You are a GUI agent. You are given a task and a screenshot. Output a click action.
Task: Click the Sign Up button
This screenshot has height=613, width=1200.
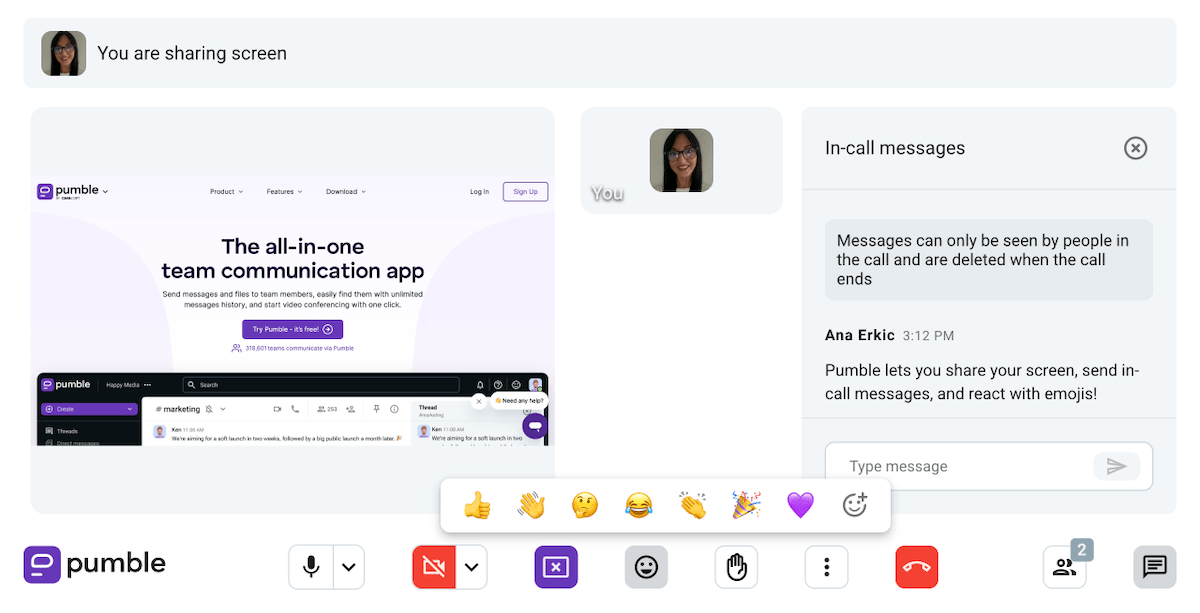click(525, 191)
